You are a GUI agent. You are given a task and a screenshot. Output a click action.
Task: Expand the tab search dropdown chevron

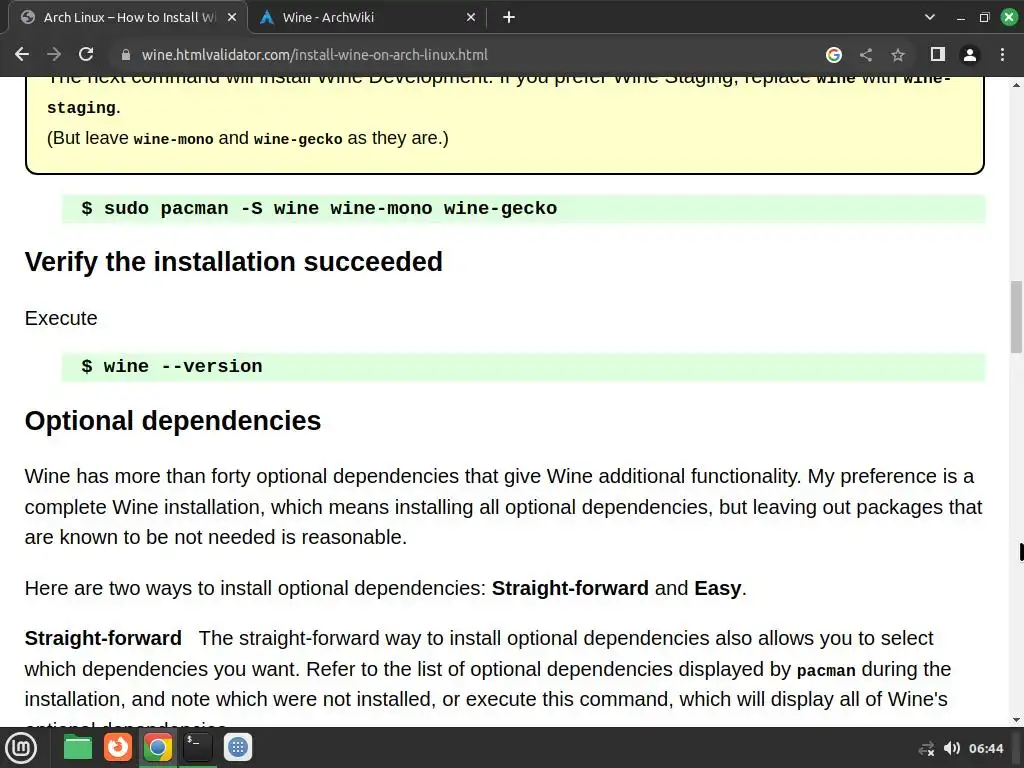[x=930, y=18]
